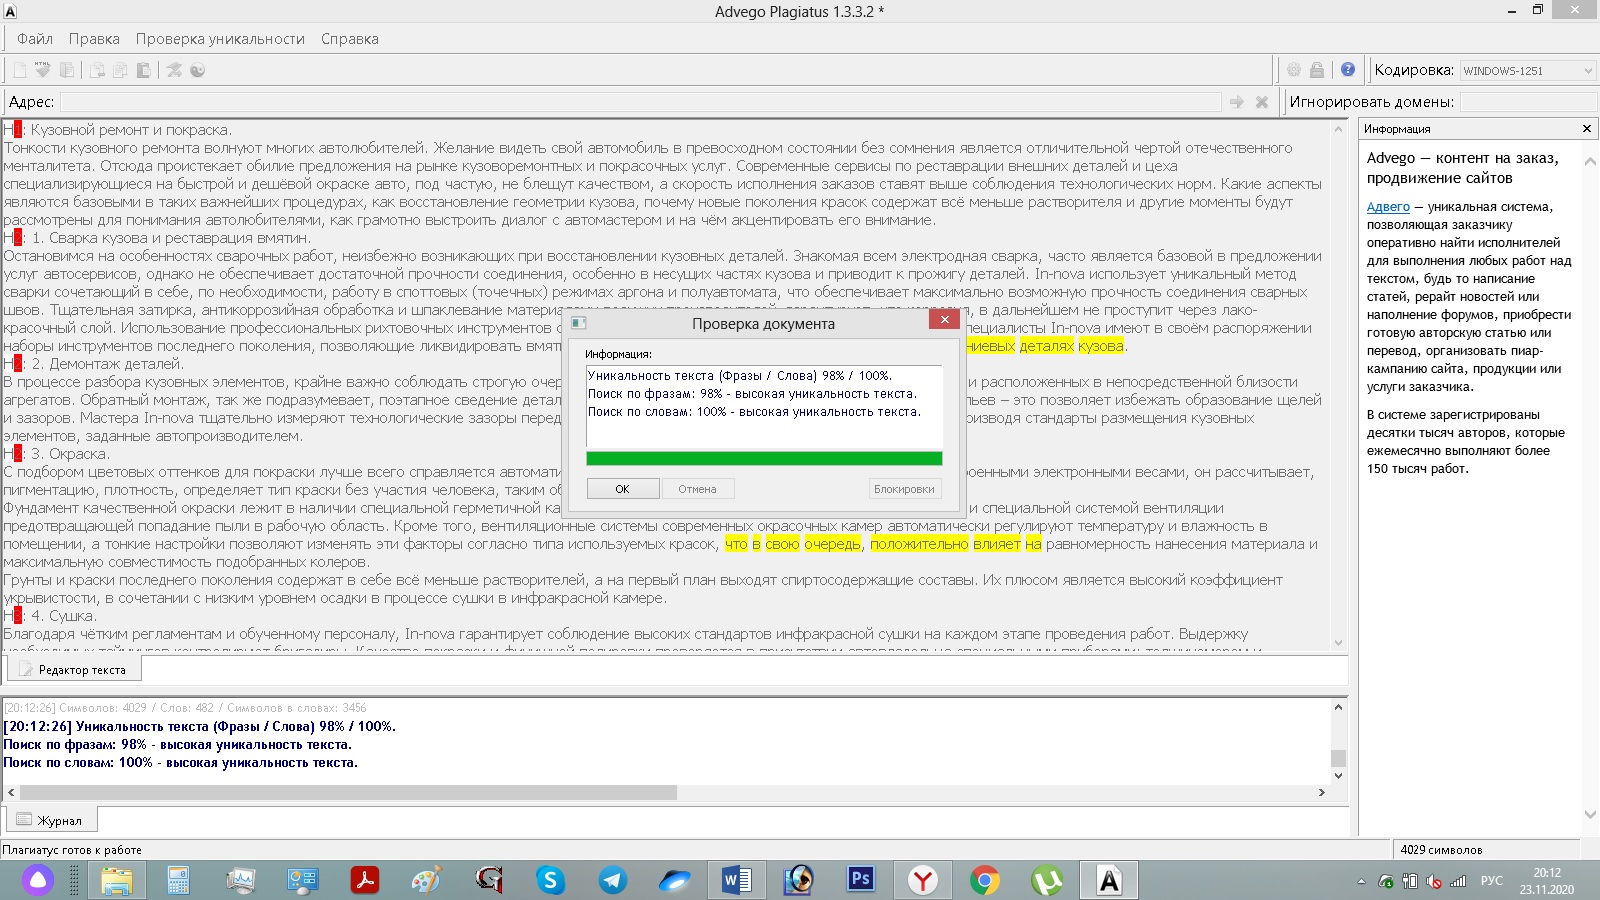
Task: Click the stop X beside the address field
Action: (x=1262, y=102)
